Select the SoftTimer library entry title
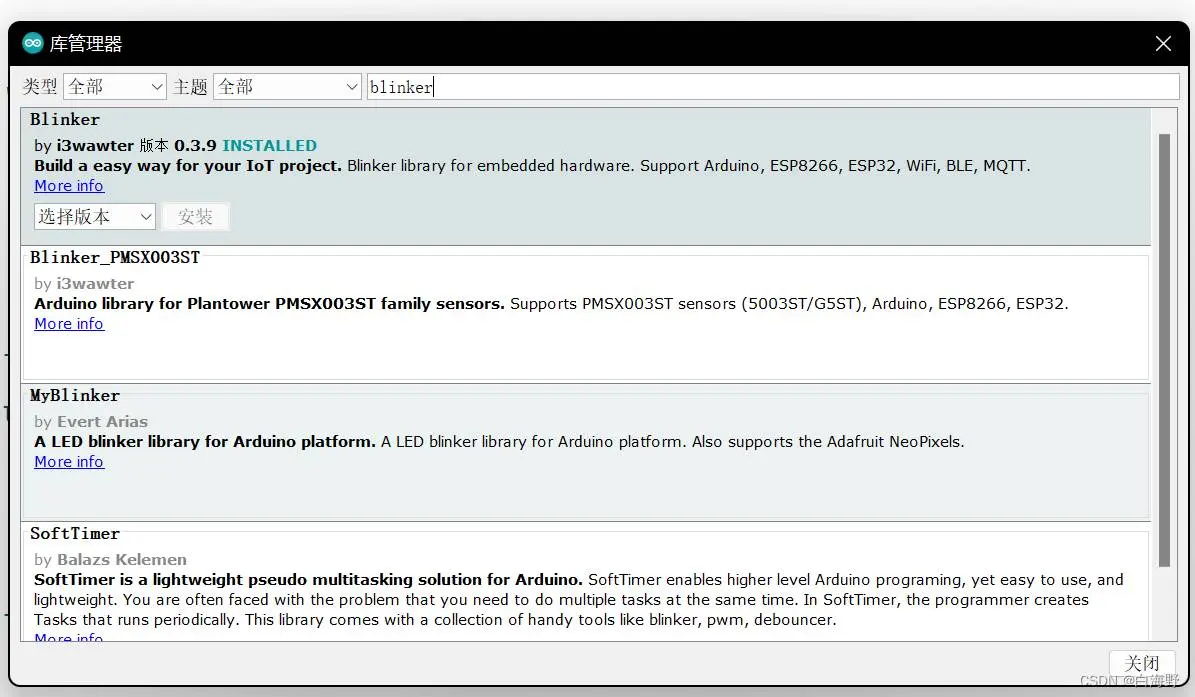The image size is (1195, 697). tap(75, 533)
